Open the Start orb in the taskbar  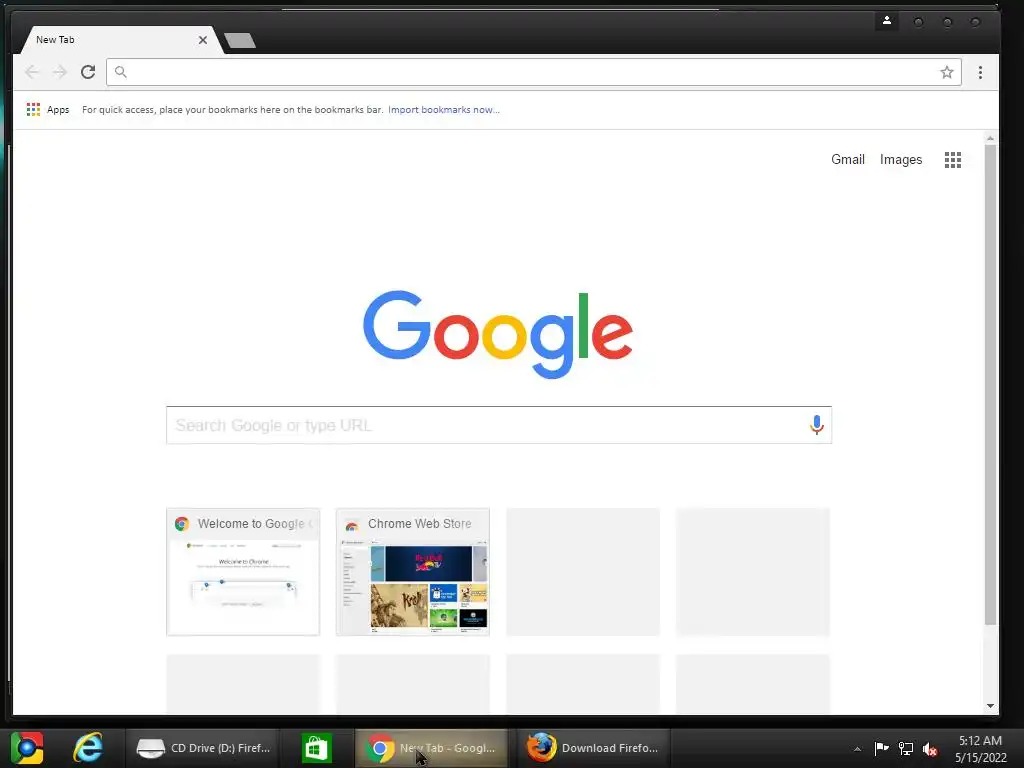click(27, 748)
